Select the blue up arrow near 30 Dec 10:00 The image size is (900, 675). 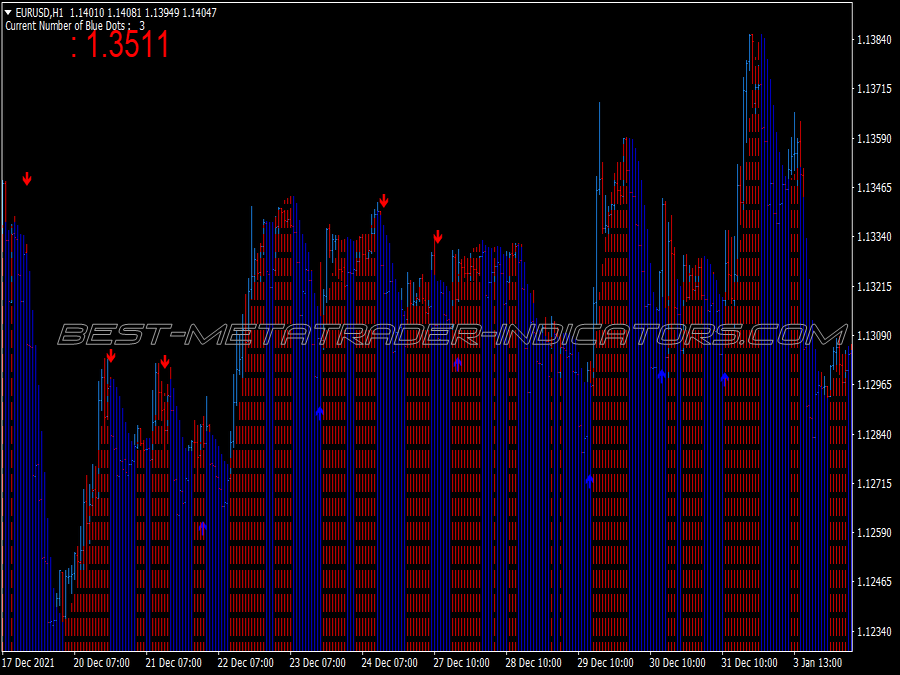pos(661,377)
